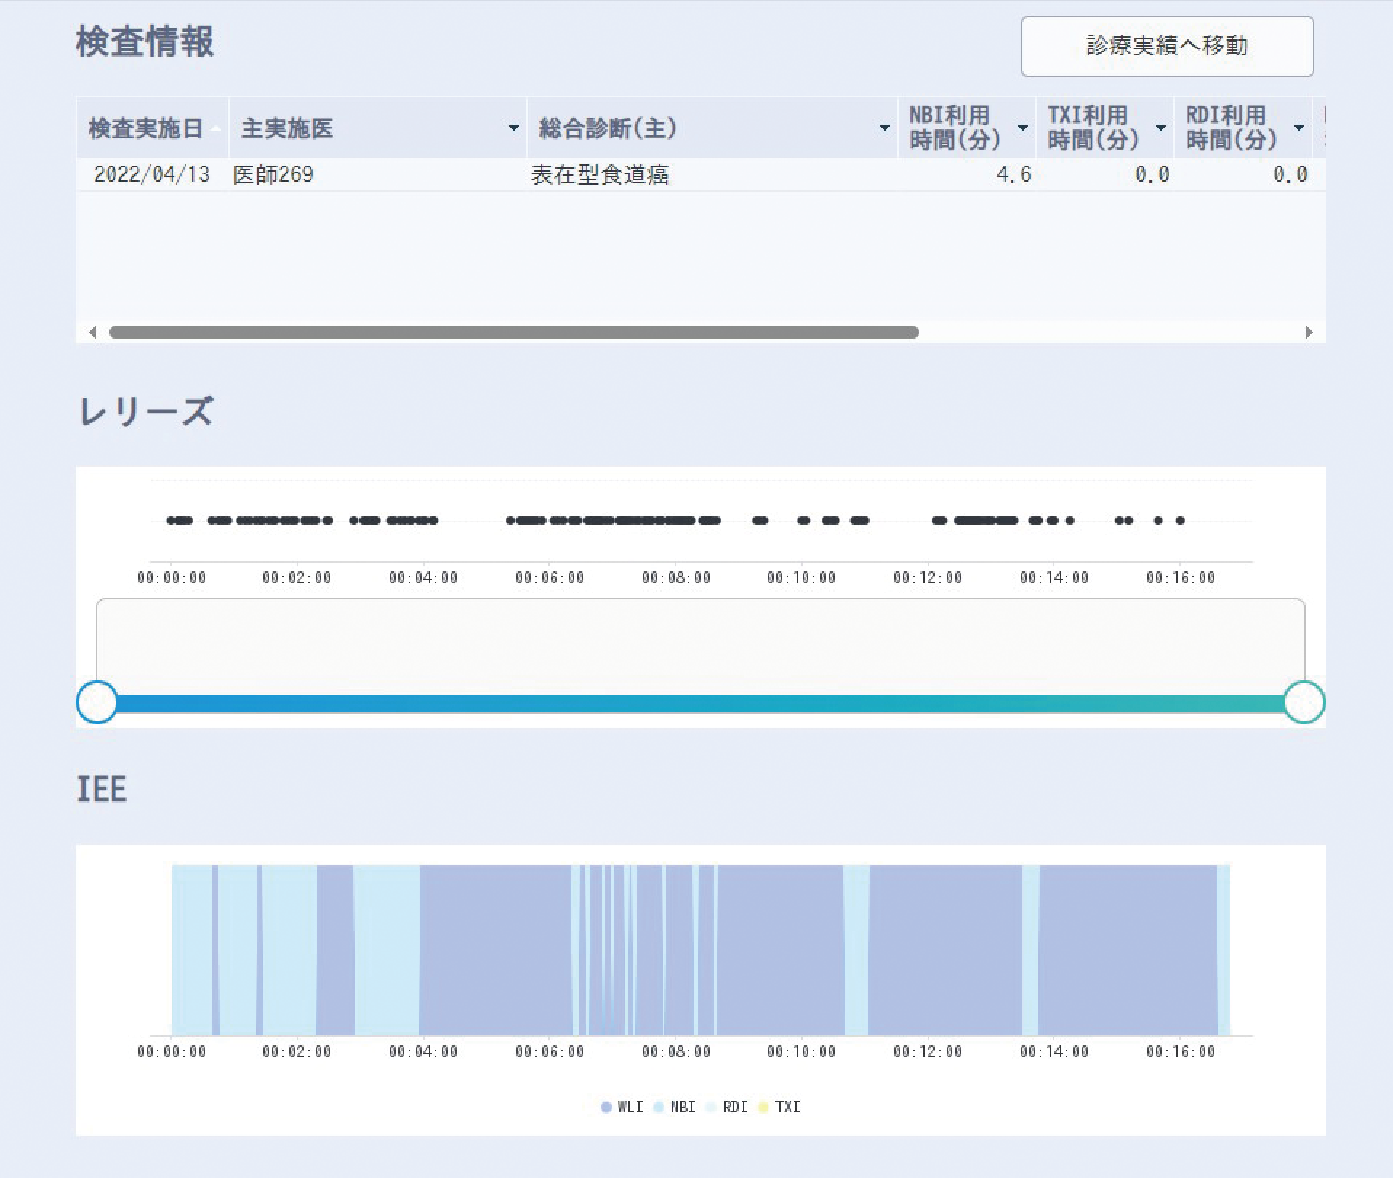Click the table's right scroll arrow
Screen dimensions: 1393x1178
point(1308,332)
